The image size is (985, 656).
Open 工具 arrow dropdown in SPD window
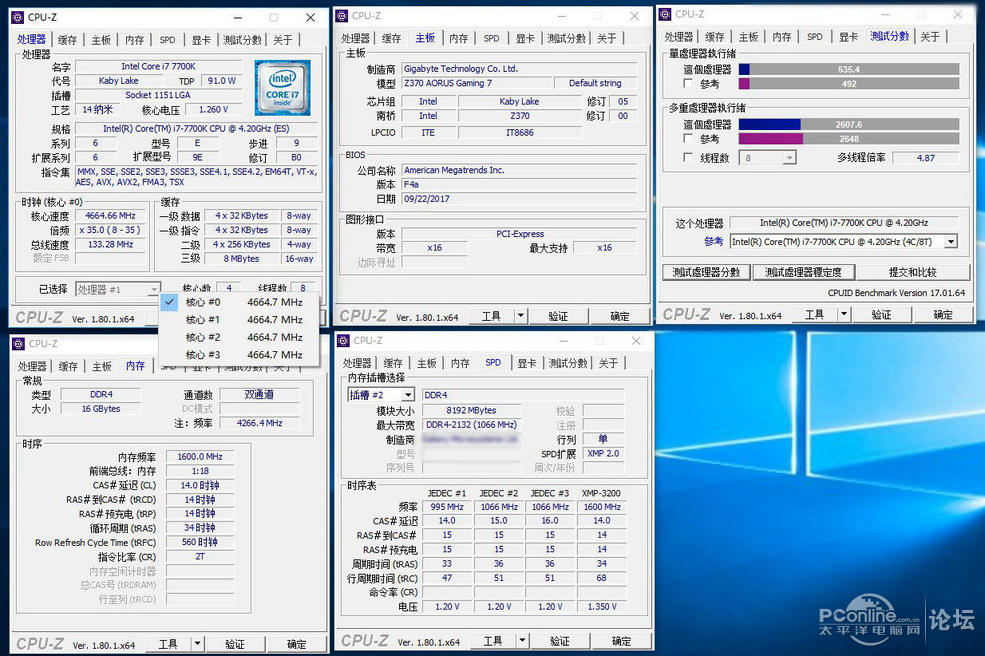point(522,640)
